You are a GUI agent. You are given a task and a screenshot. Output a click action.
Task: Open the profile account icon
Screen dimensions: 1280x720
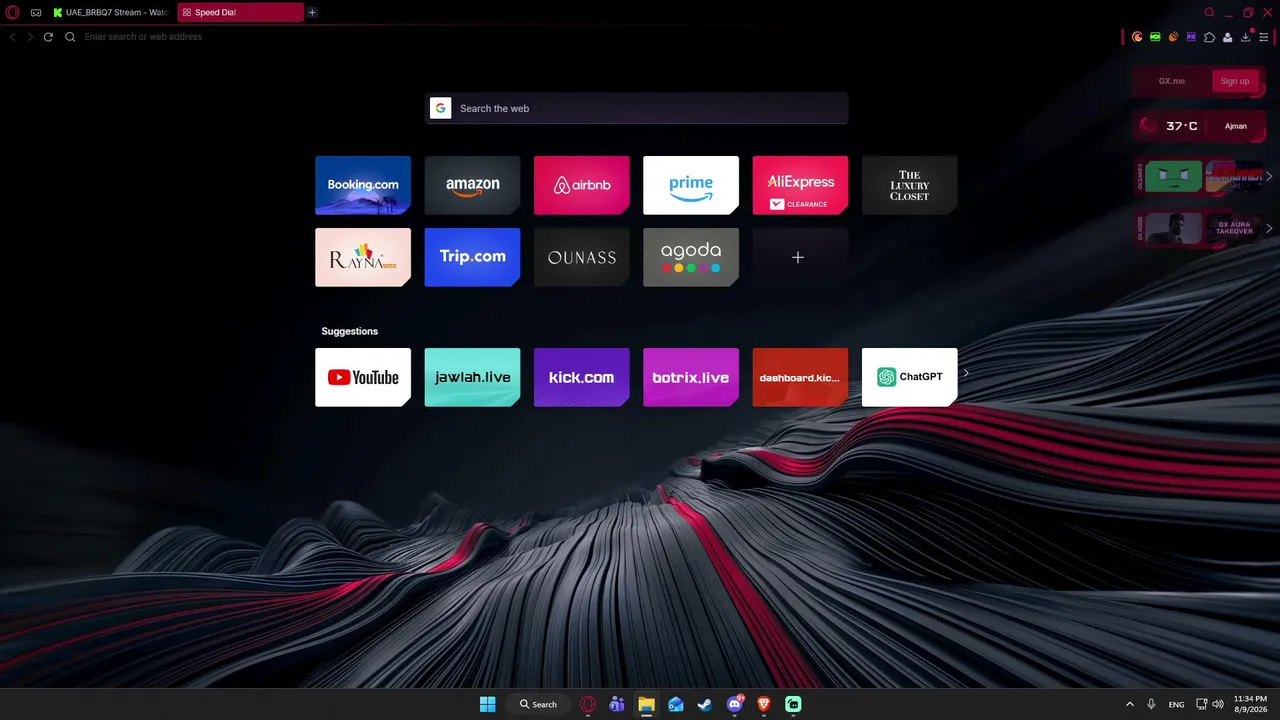click(x=1227, y=37)
